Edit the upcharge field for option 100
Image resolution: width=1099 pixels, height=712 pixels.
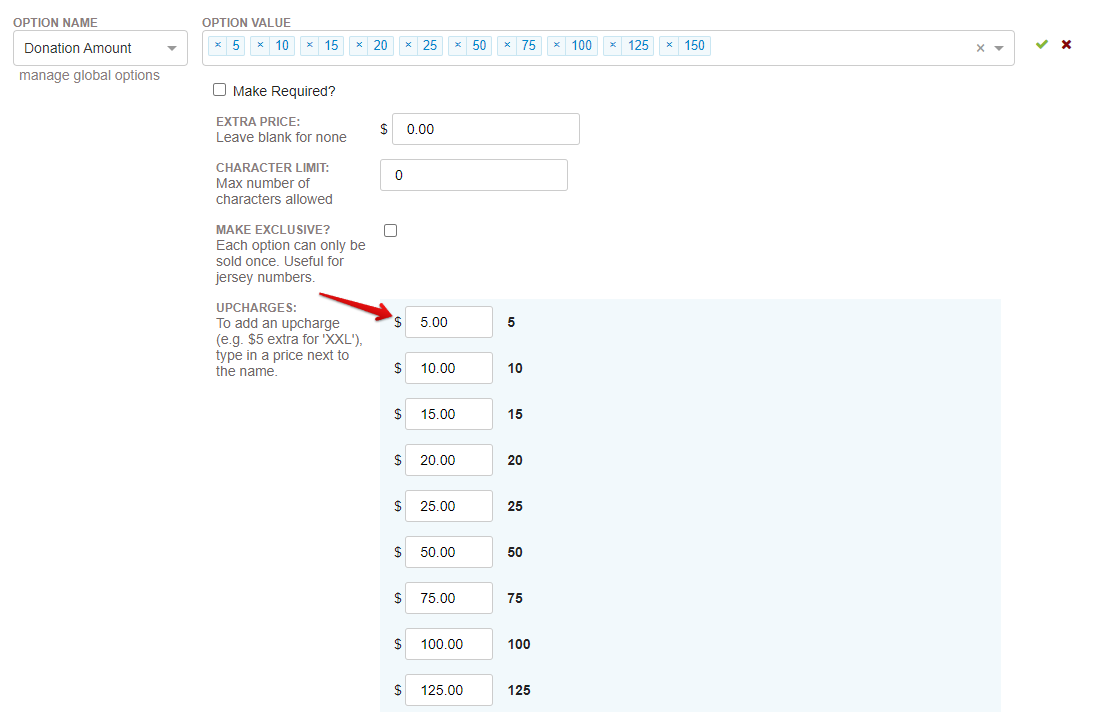[449, 644]
